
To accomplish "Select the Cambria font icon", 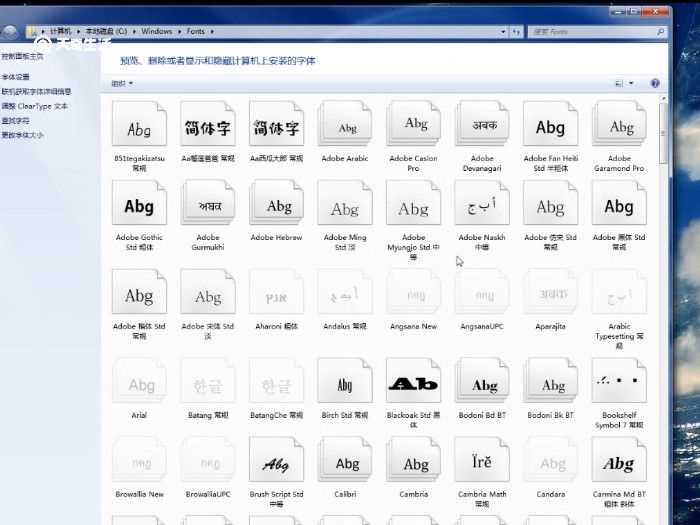I will click(x=413, y=460).
